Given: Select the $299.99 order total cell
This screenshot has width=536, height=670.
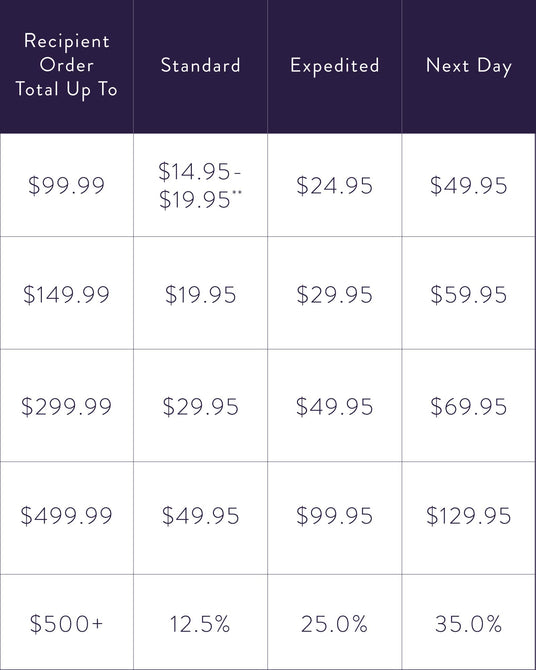Looking at the screenshot, I should [x=66, y=406].
